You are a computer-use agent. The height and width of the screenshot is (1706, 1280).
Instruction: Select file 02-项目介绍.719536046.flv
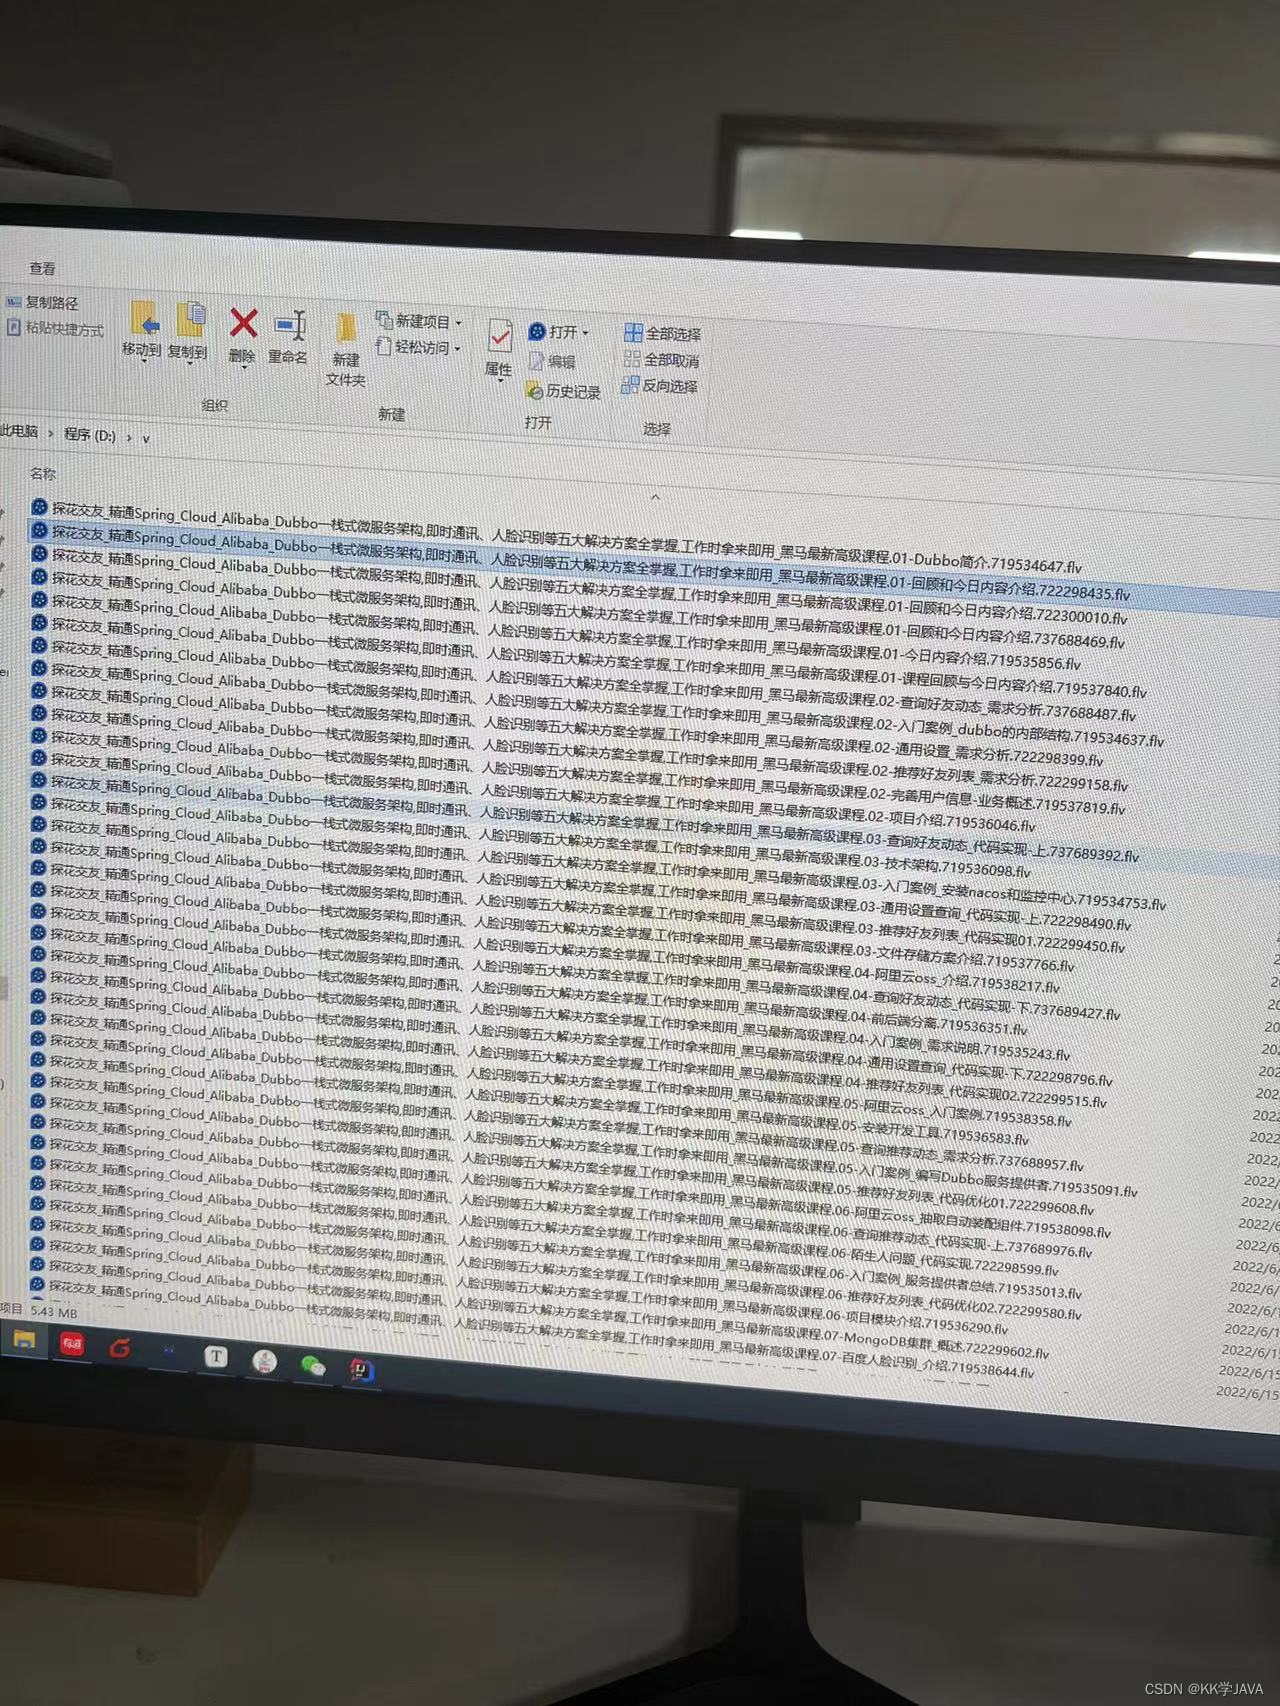pyautogui.click(x=532, y=790)
